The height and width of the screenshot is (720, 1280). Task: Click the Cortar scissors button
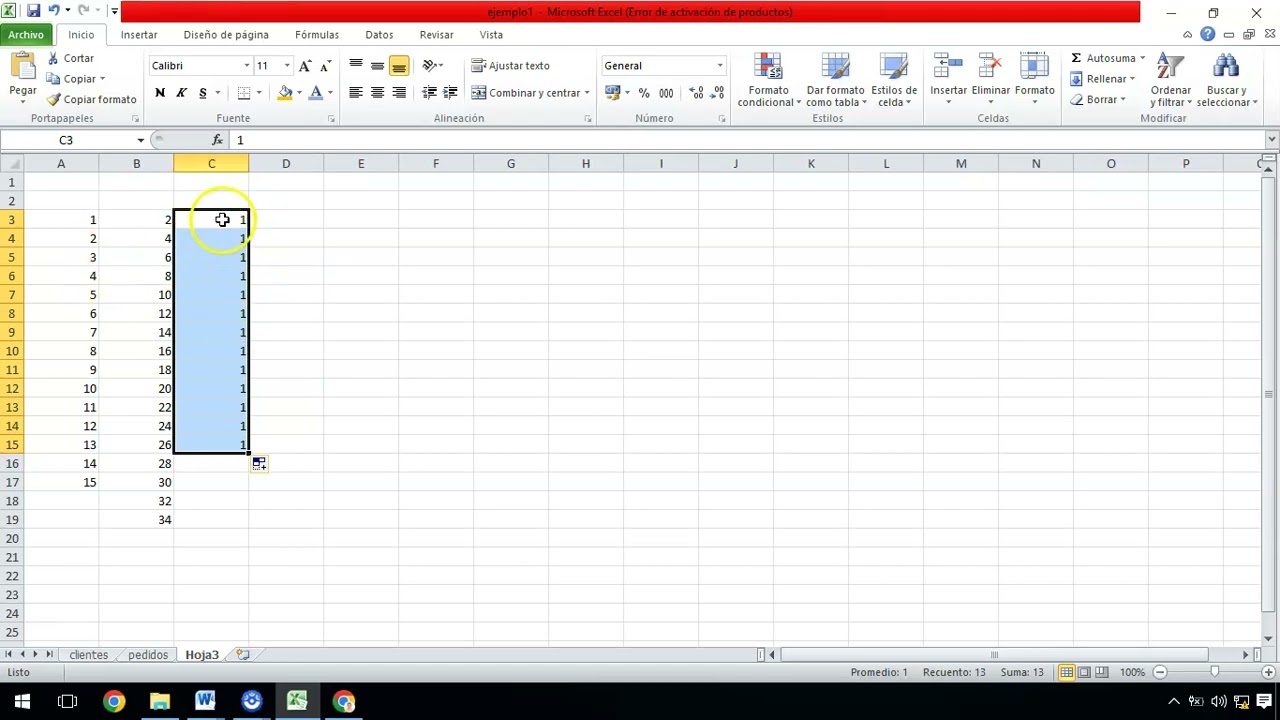[70, 58]
